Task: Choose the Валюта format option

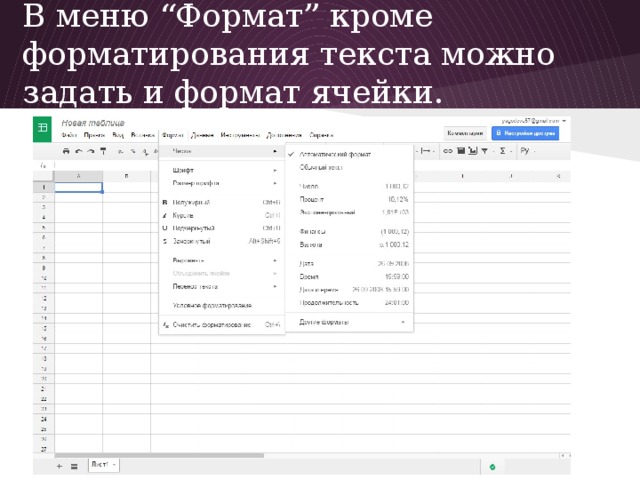Action: tap(349, 244)
